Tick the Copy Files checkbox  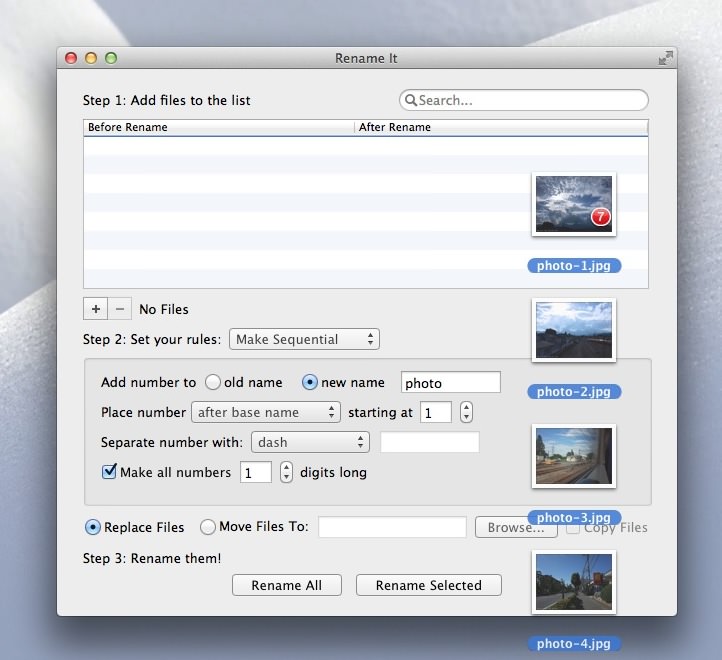(x=572, y=528)
